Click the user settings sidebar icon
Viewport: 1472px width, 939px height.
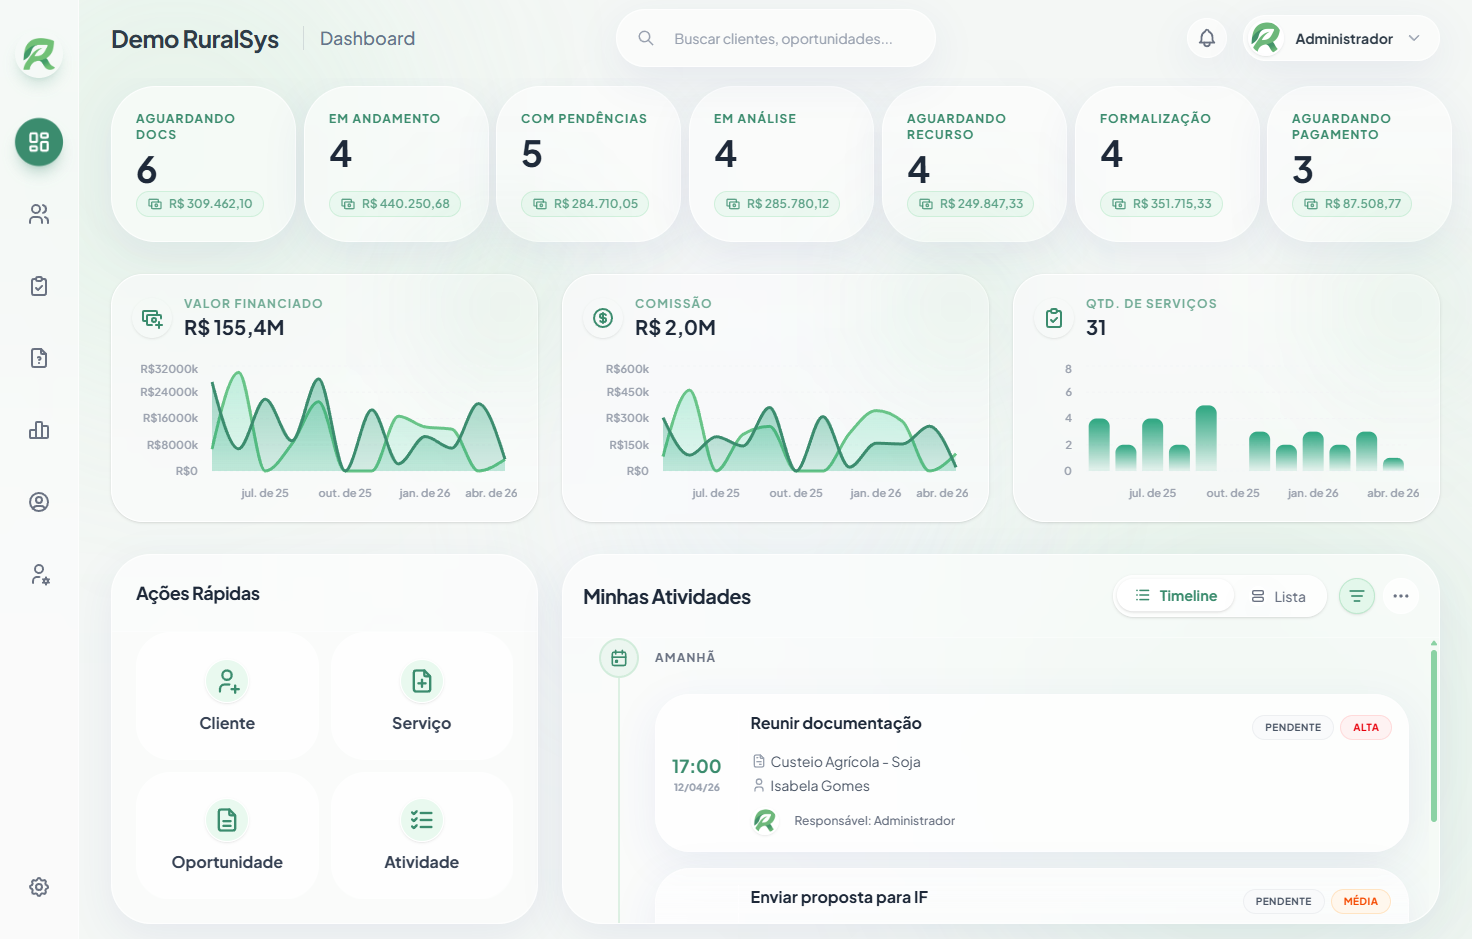click(38, 575)
